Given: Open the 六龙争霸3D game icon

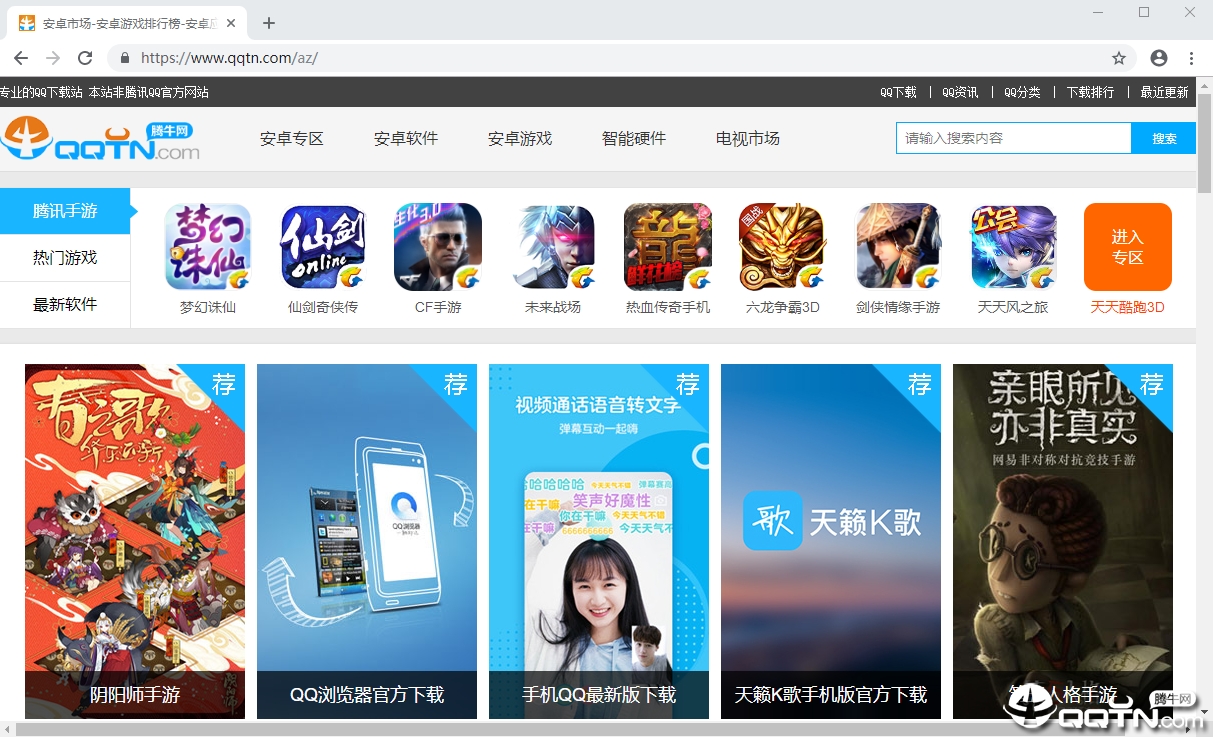Looking at the screenshot, I should (783, 247).
